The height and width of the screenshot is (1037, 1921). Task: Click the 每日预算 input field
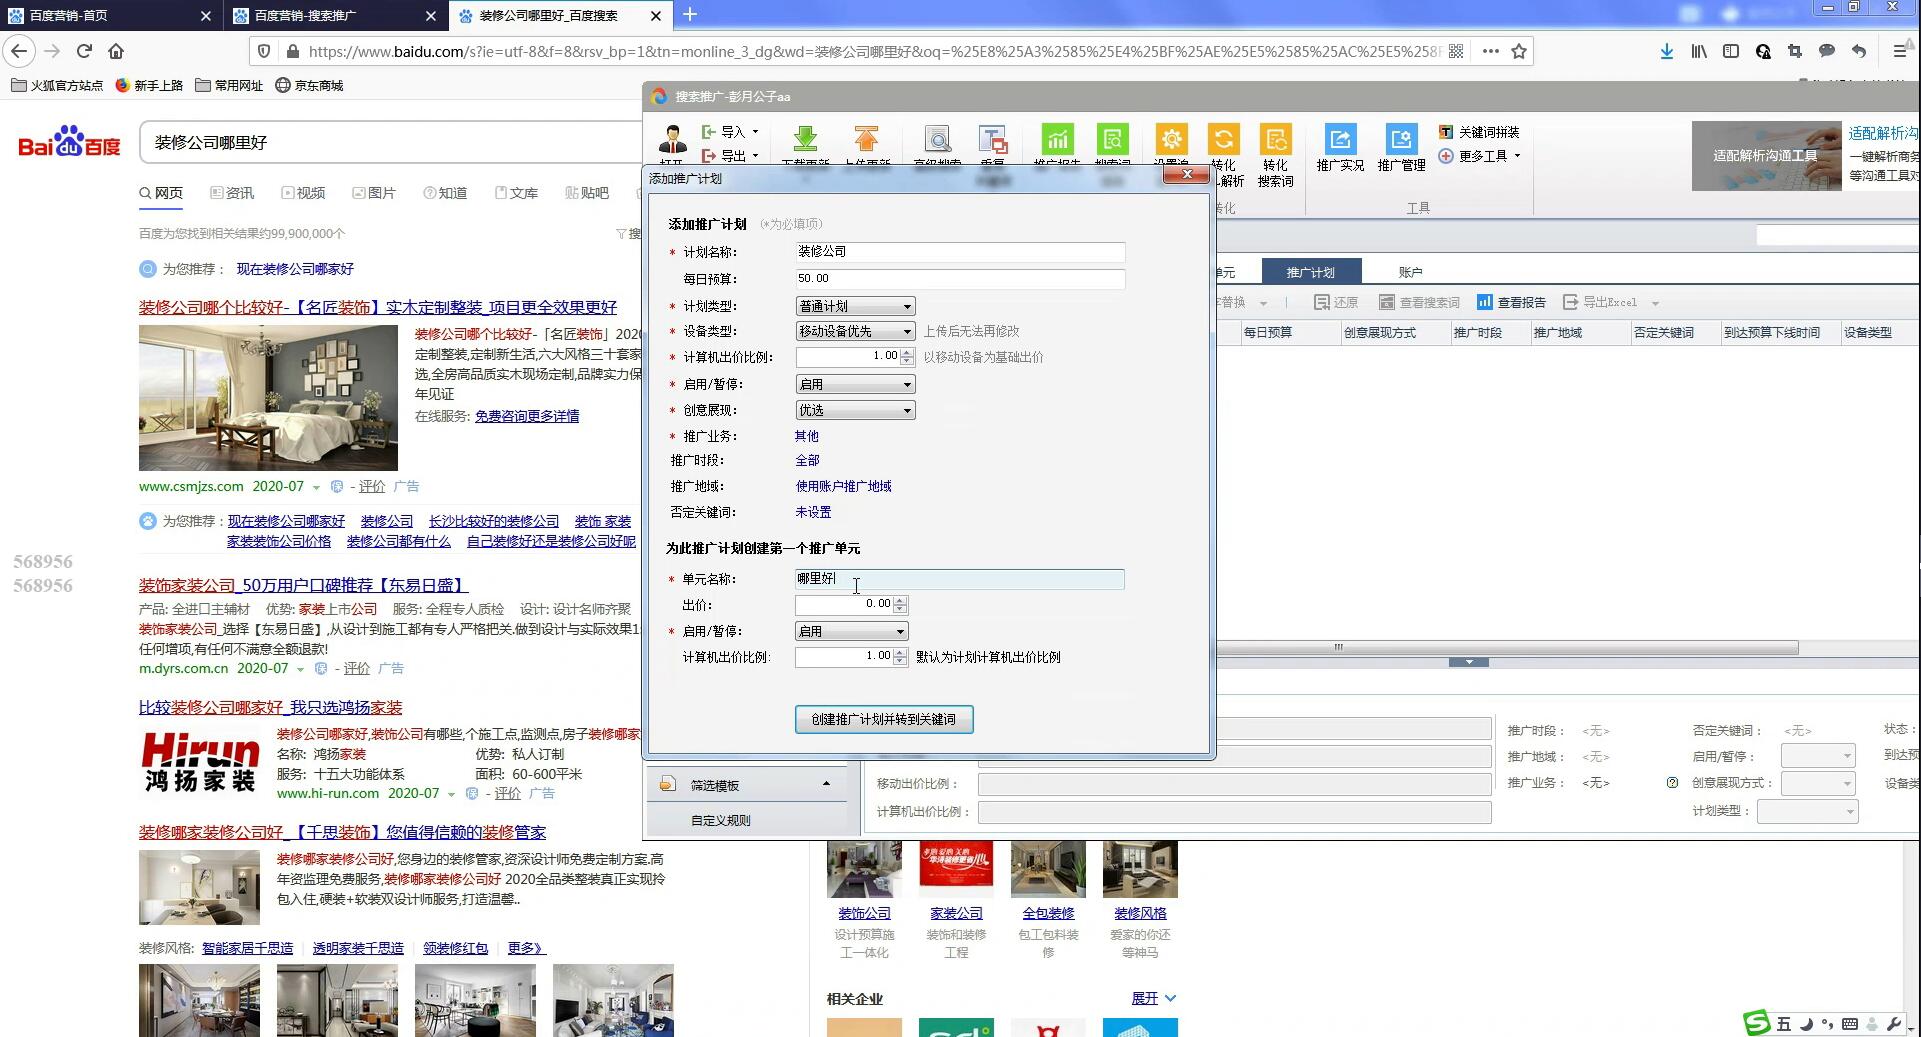tap(959, 279)
